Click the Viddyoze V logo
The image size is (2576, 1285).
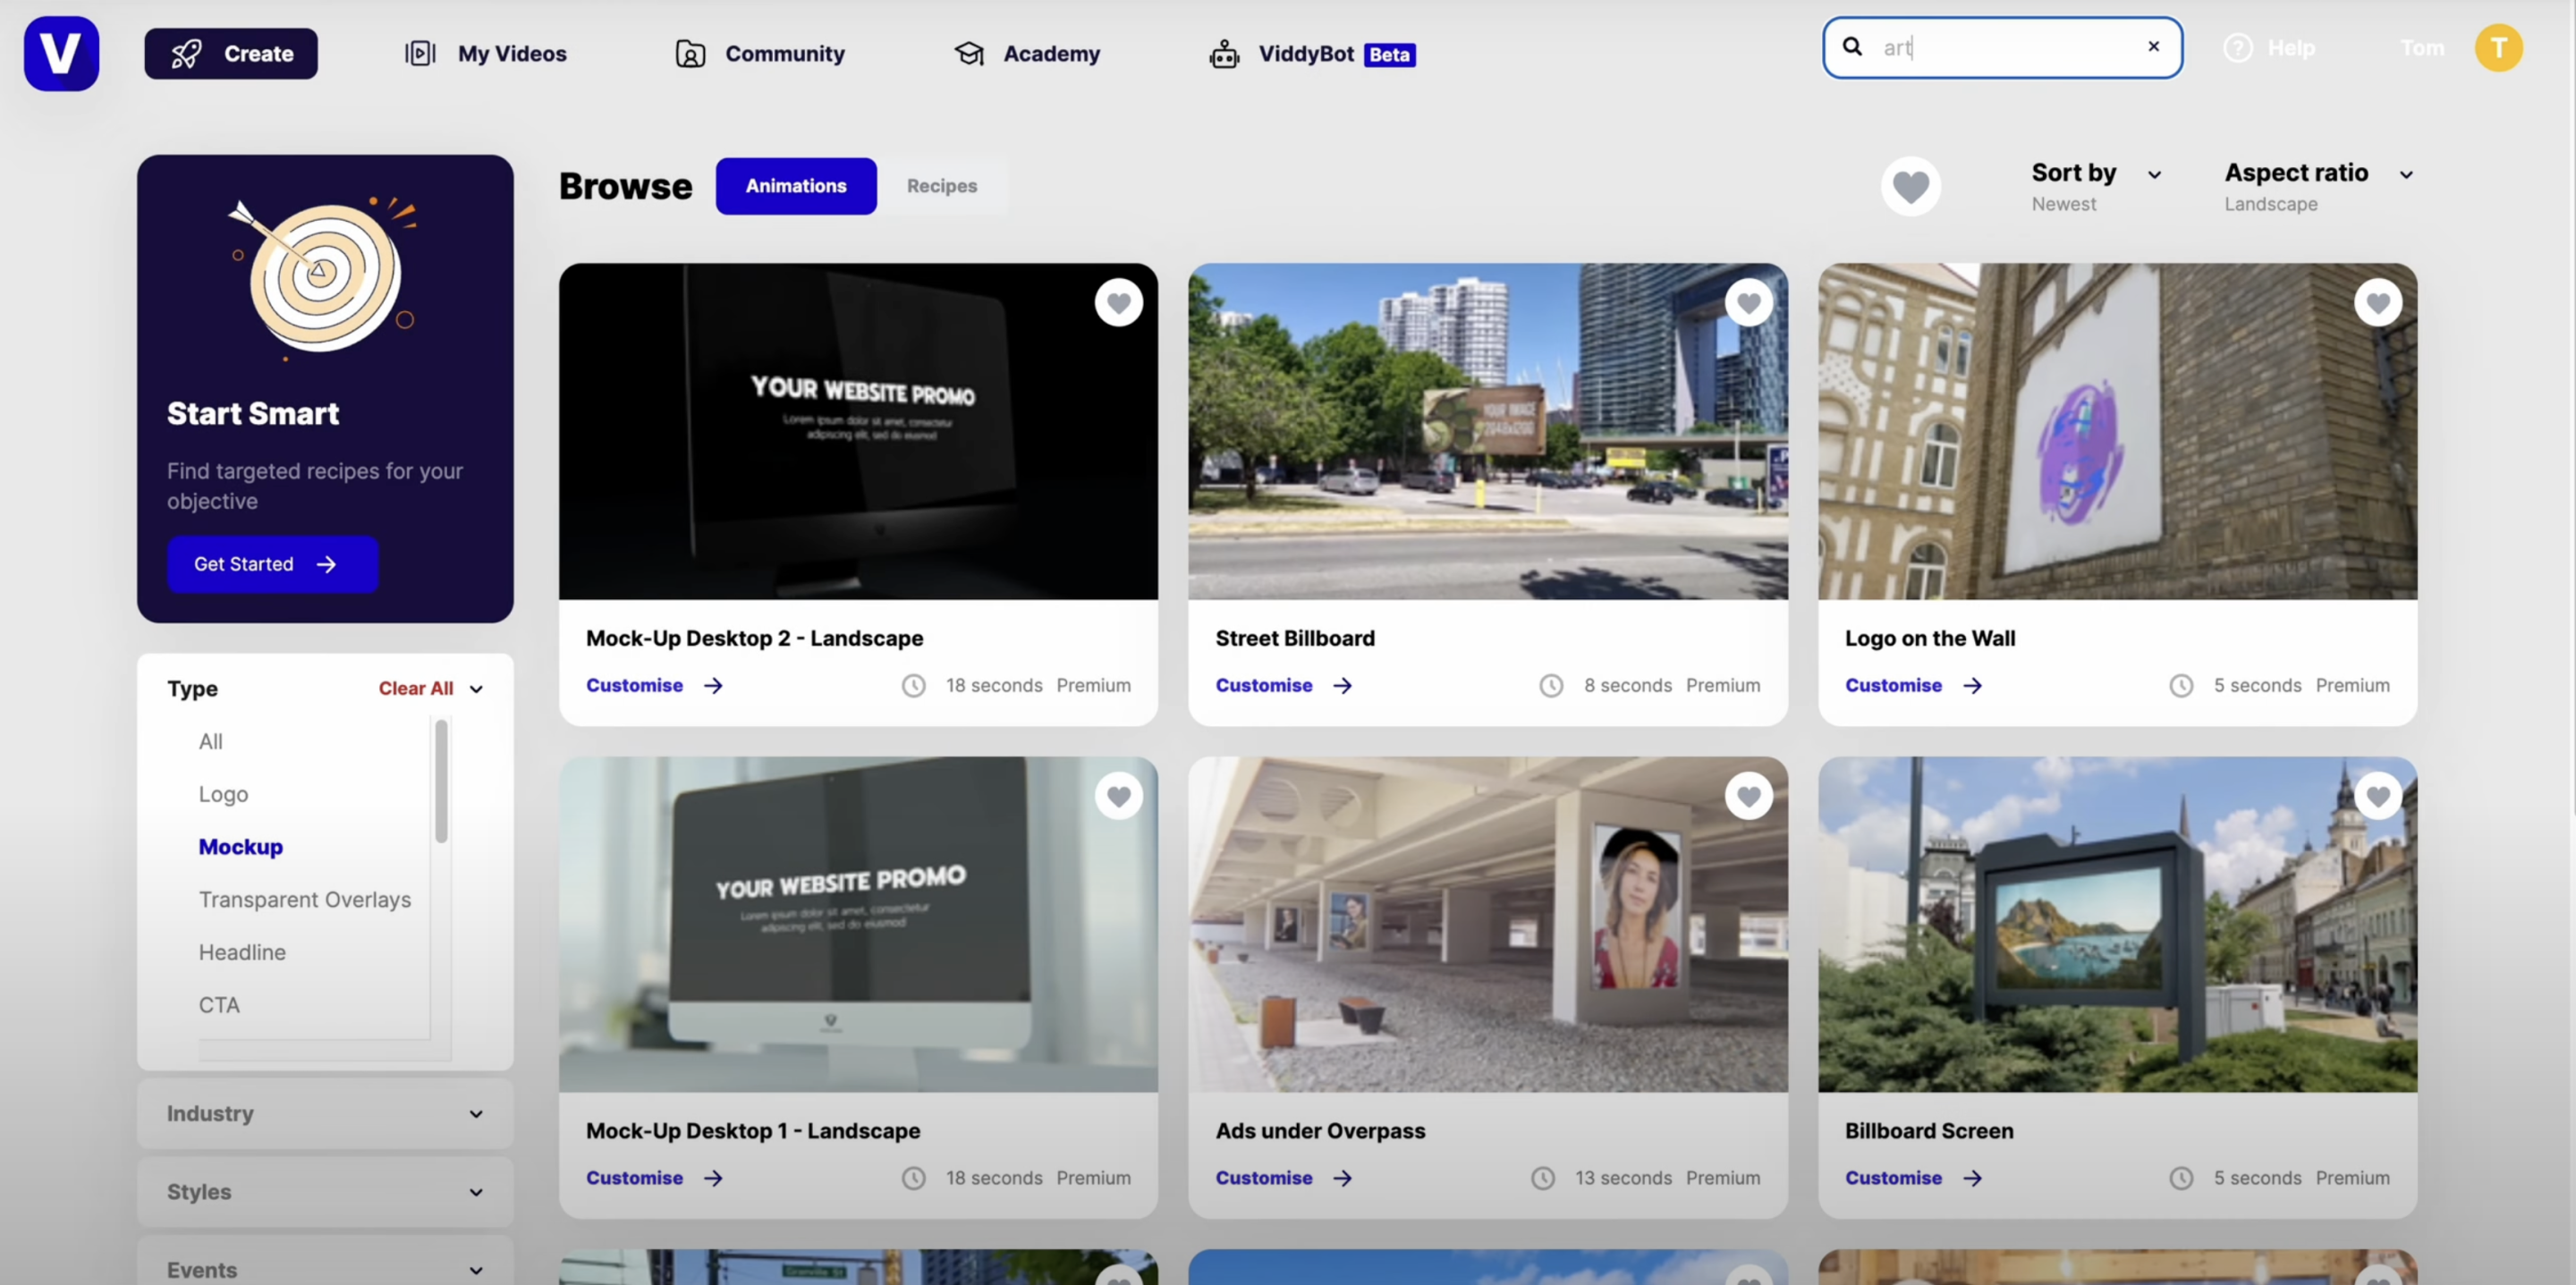tap(61, 53)
